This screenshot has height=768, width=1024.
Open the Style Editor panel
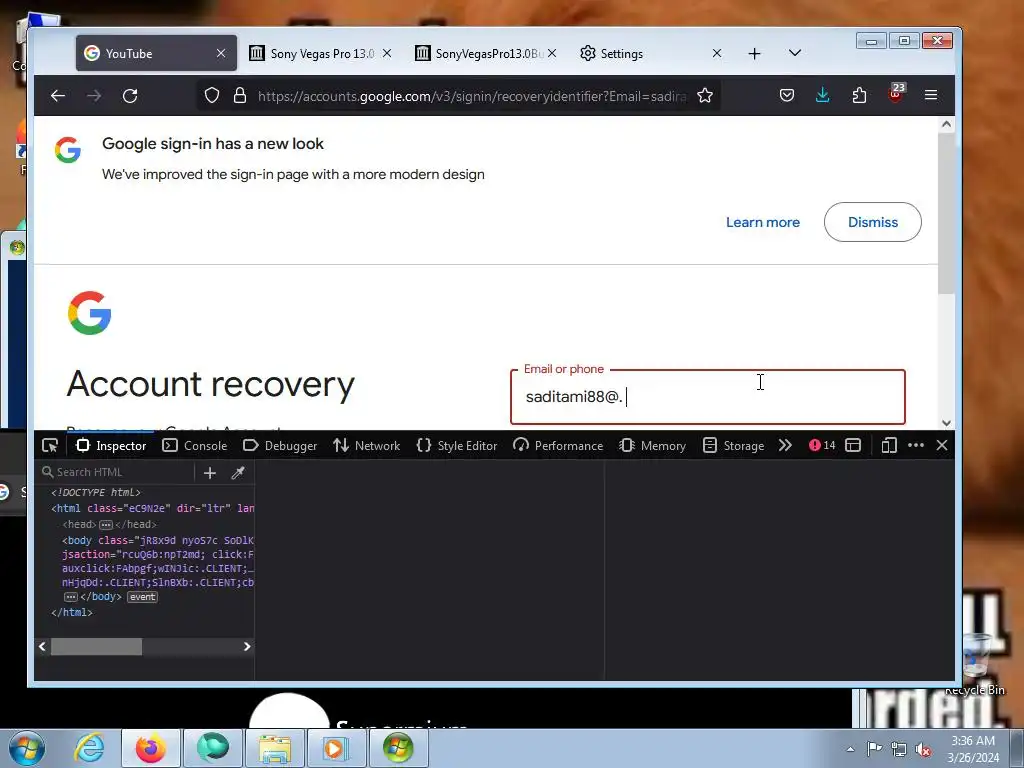(456, 445)
